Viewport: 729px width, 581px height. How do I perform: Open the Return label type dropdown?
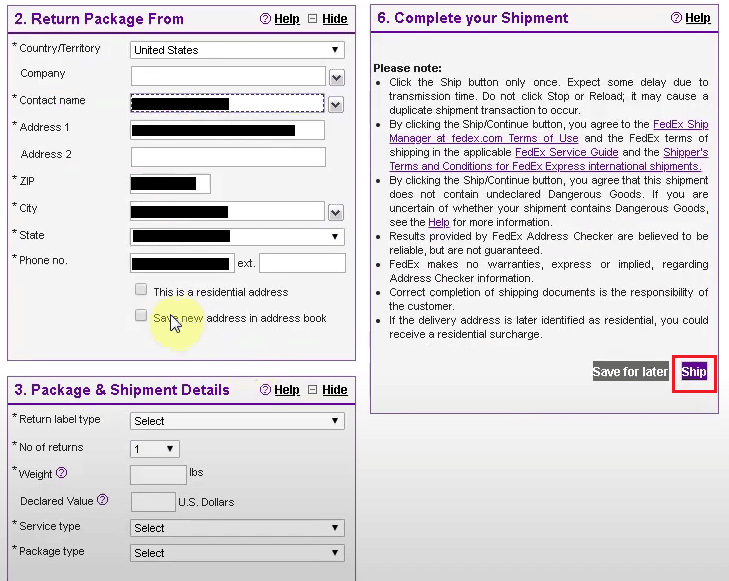(237, 421)
